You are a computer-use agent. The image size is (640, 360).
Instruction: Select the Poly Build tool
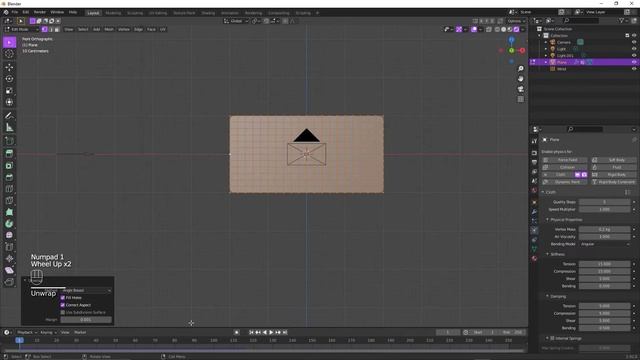[9, 212]
